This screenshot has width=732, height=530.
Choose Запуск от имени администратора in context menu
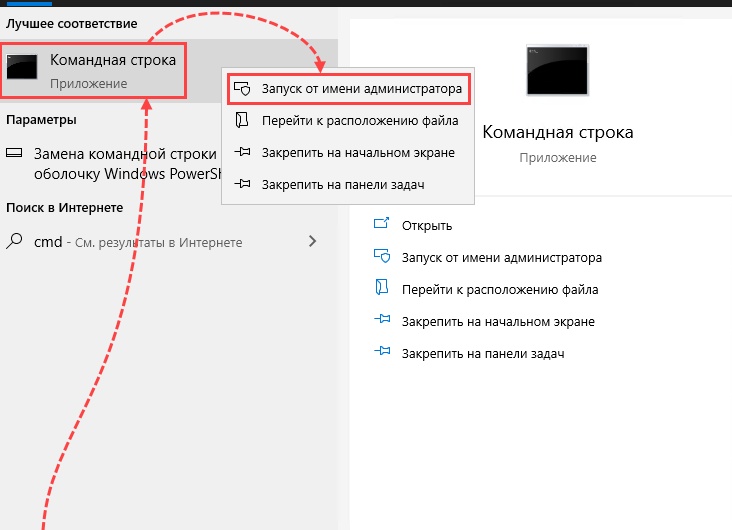point(349,89)
